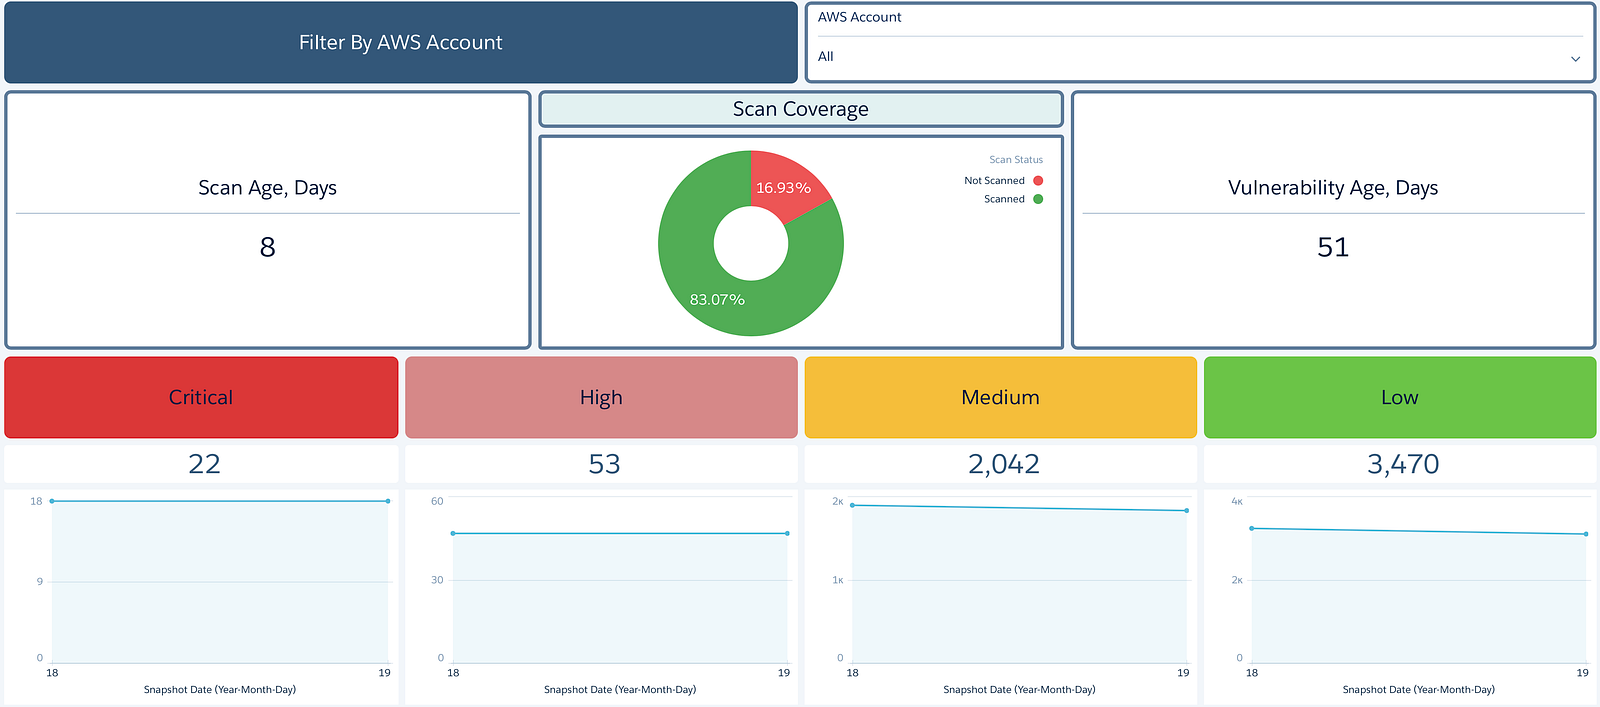Click the Medium count value 2,042

point(1004,464)
